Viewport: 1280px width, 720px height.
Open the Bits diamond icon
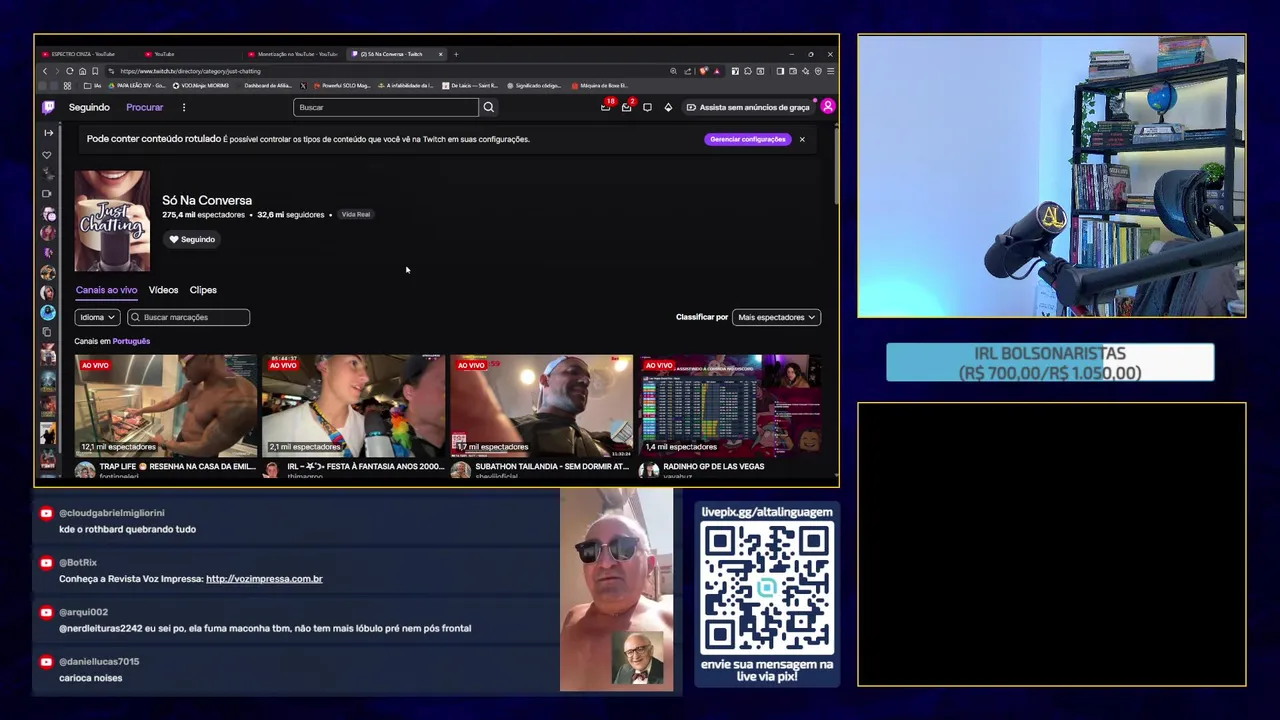668,107
